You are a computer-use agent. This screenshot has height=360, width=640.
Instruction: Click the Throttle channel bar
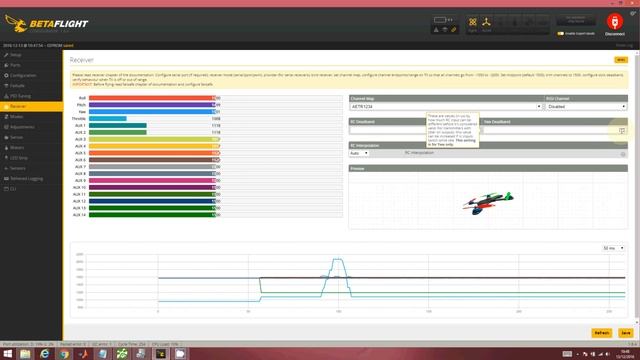(x=216, y=119)
